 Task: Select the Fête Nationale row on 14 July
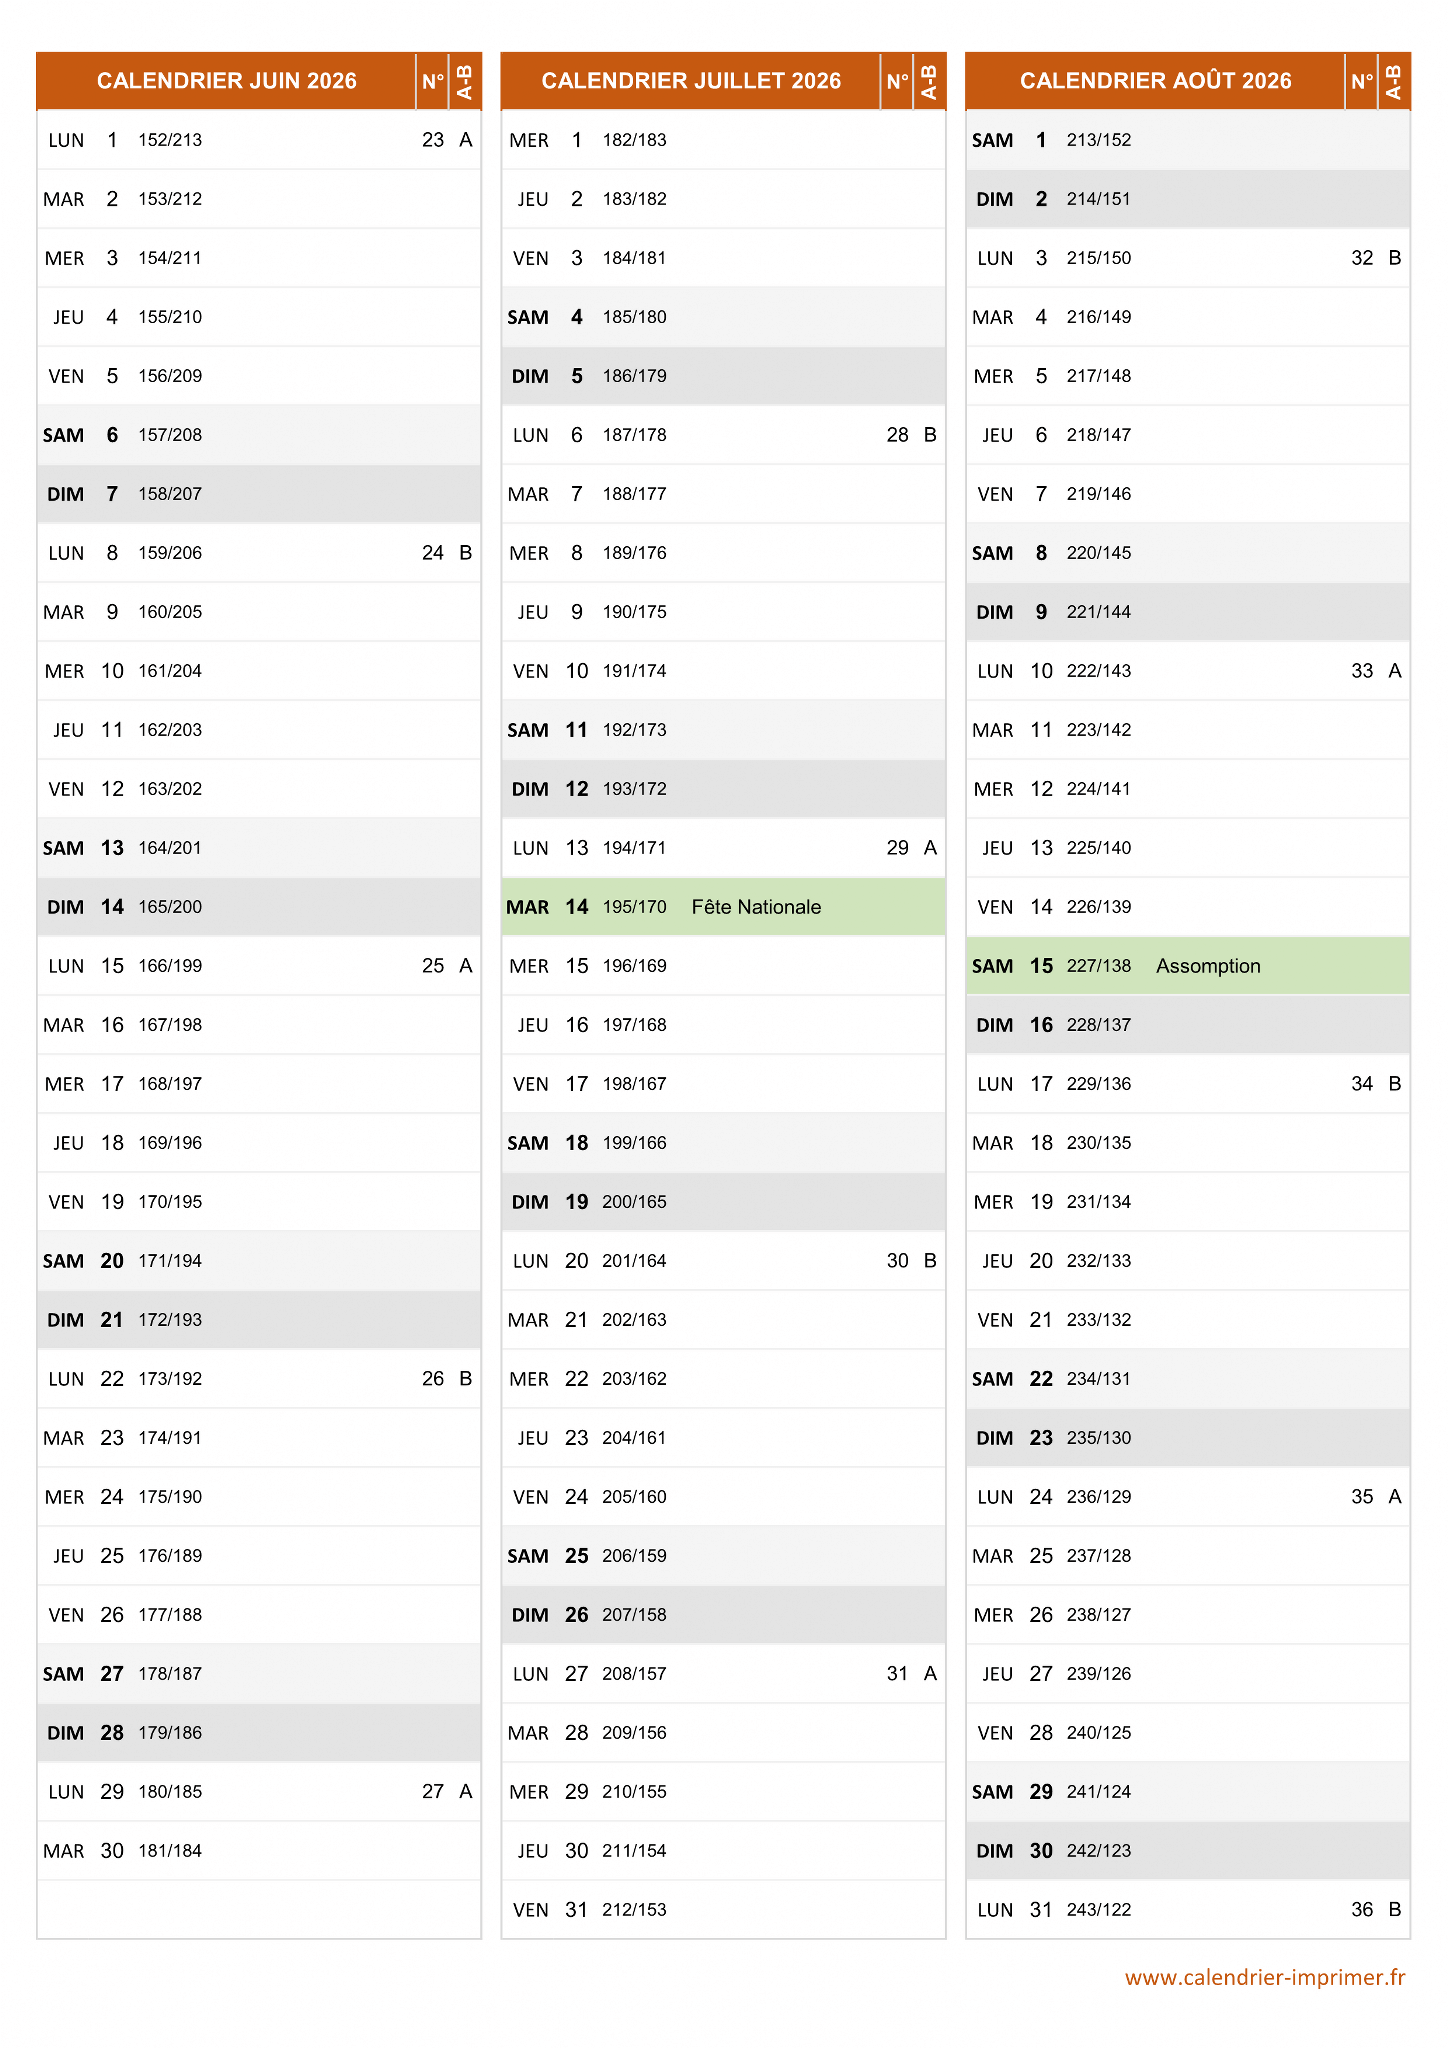[723, 907]
